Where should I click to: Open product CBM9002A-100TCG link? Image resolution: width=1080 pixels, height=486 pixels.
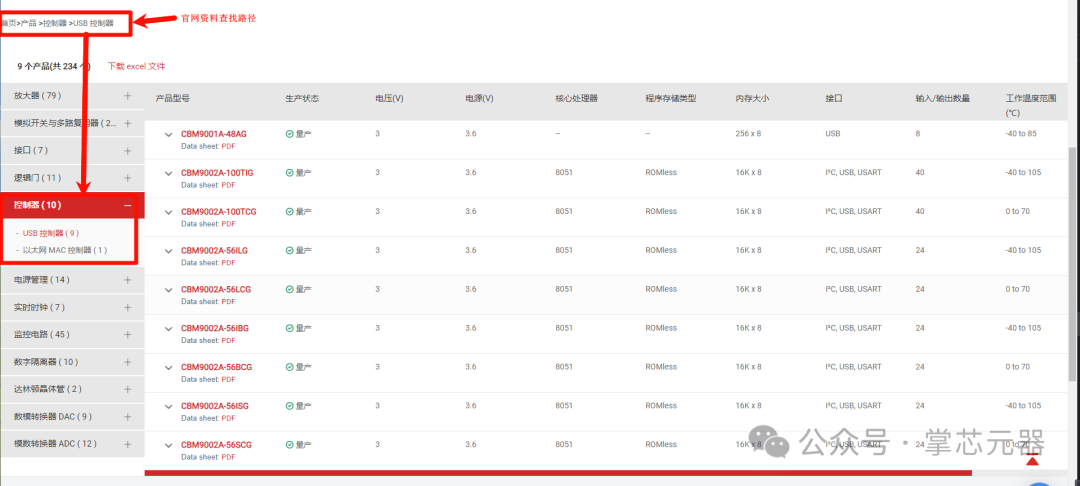tap(218, 211)
